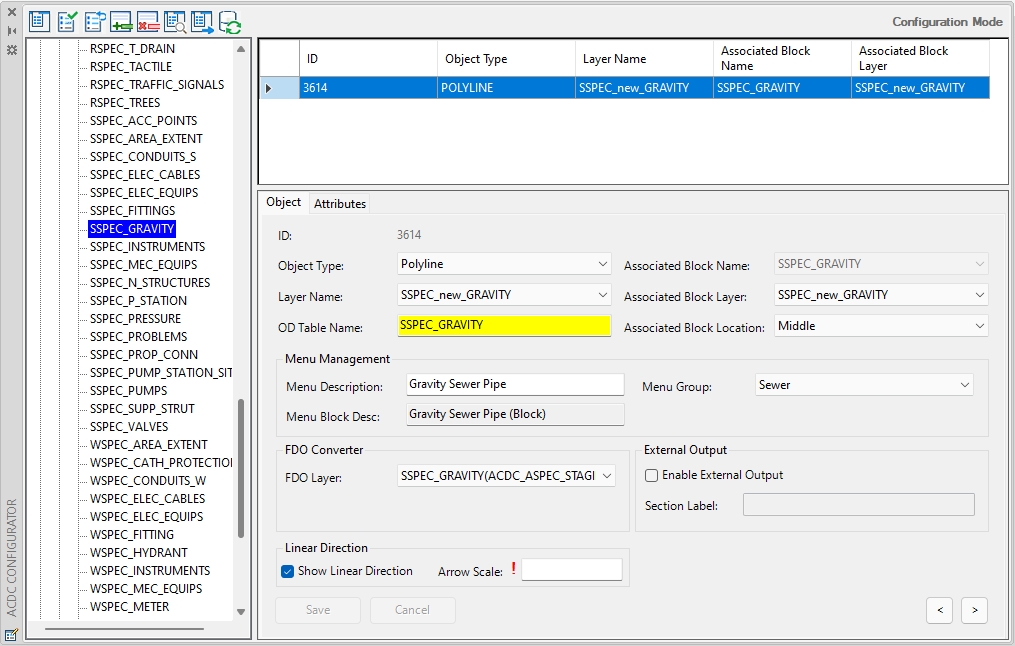Click the POLYLINE cell in the grid
Viewport: 1015px width, 646px height.
506,88
